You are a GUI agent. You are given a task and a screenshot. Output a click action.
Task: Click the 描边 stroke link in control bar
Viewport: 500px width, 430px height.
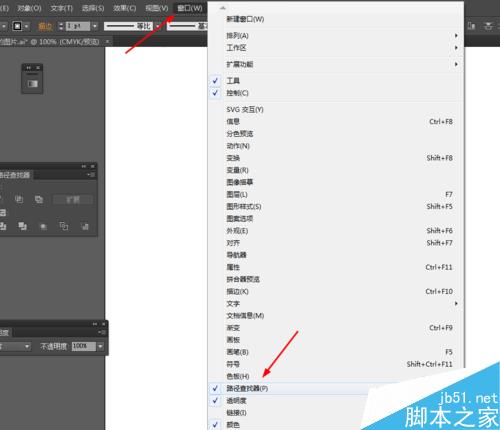pyautogui.click(x=45, y=26)
